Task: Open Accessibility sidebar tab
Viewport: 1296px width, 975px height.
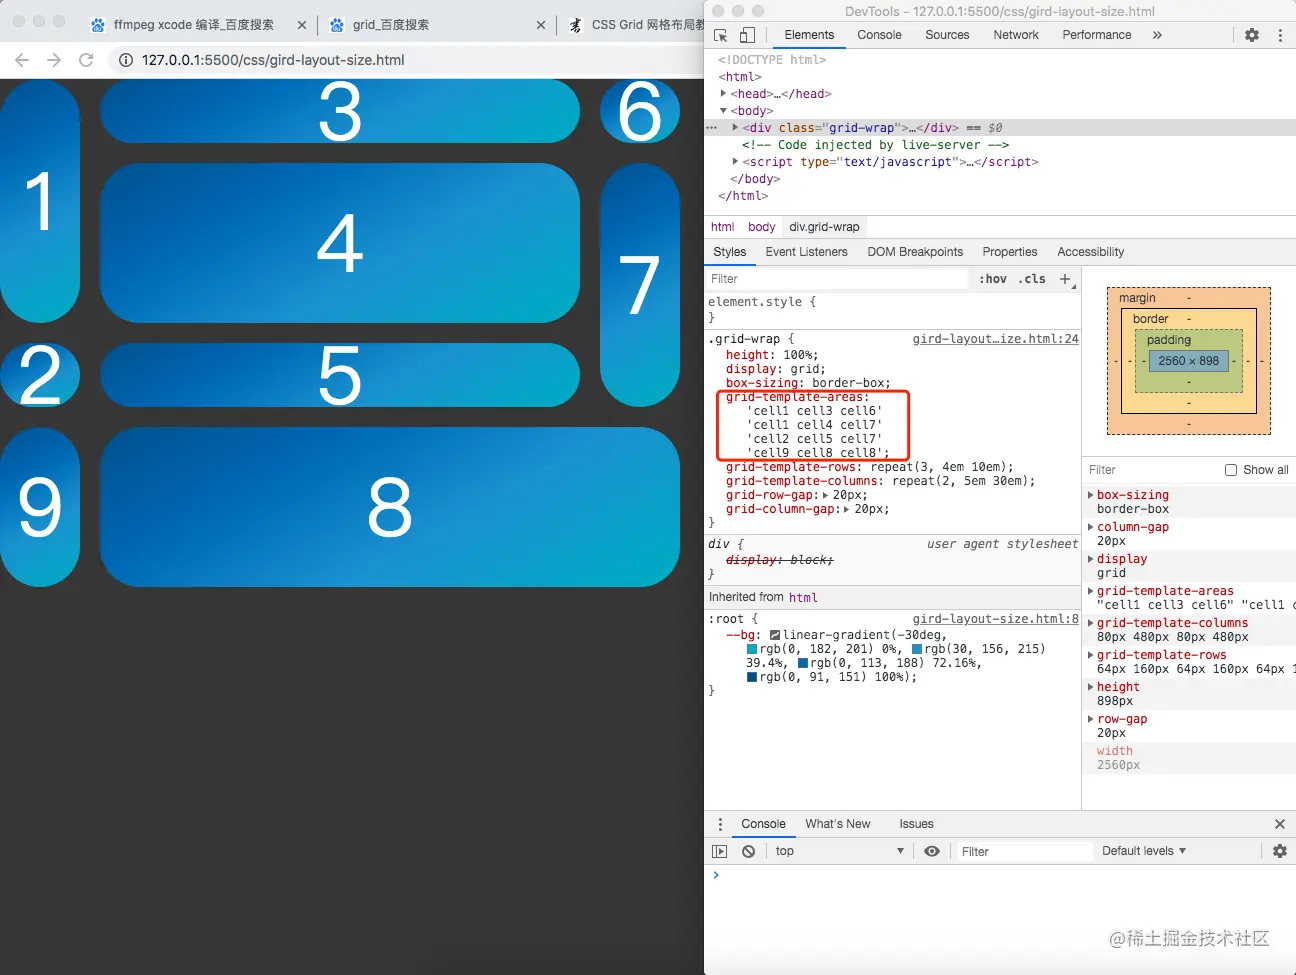Action: (1091, 252)
